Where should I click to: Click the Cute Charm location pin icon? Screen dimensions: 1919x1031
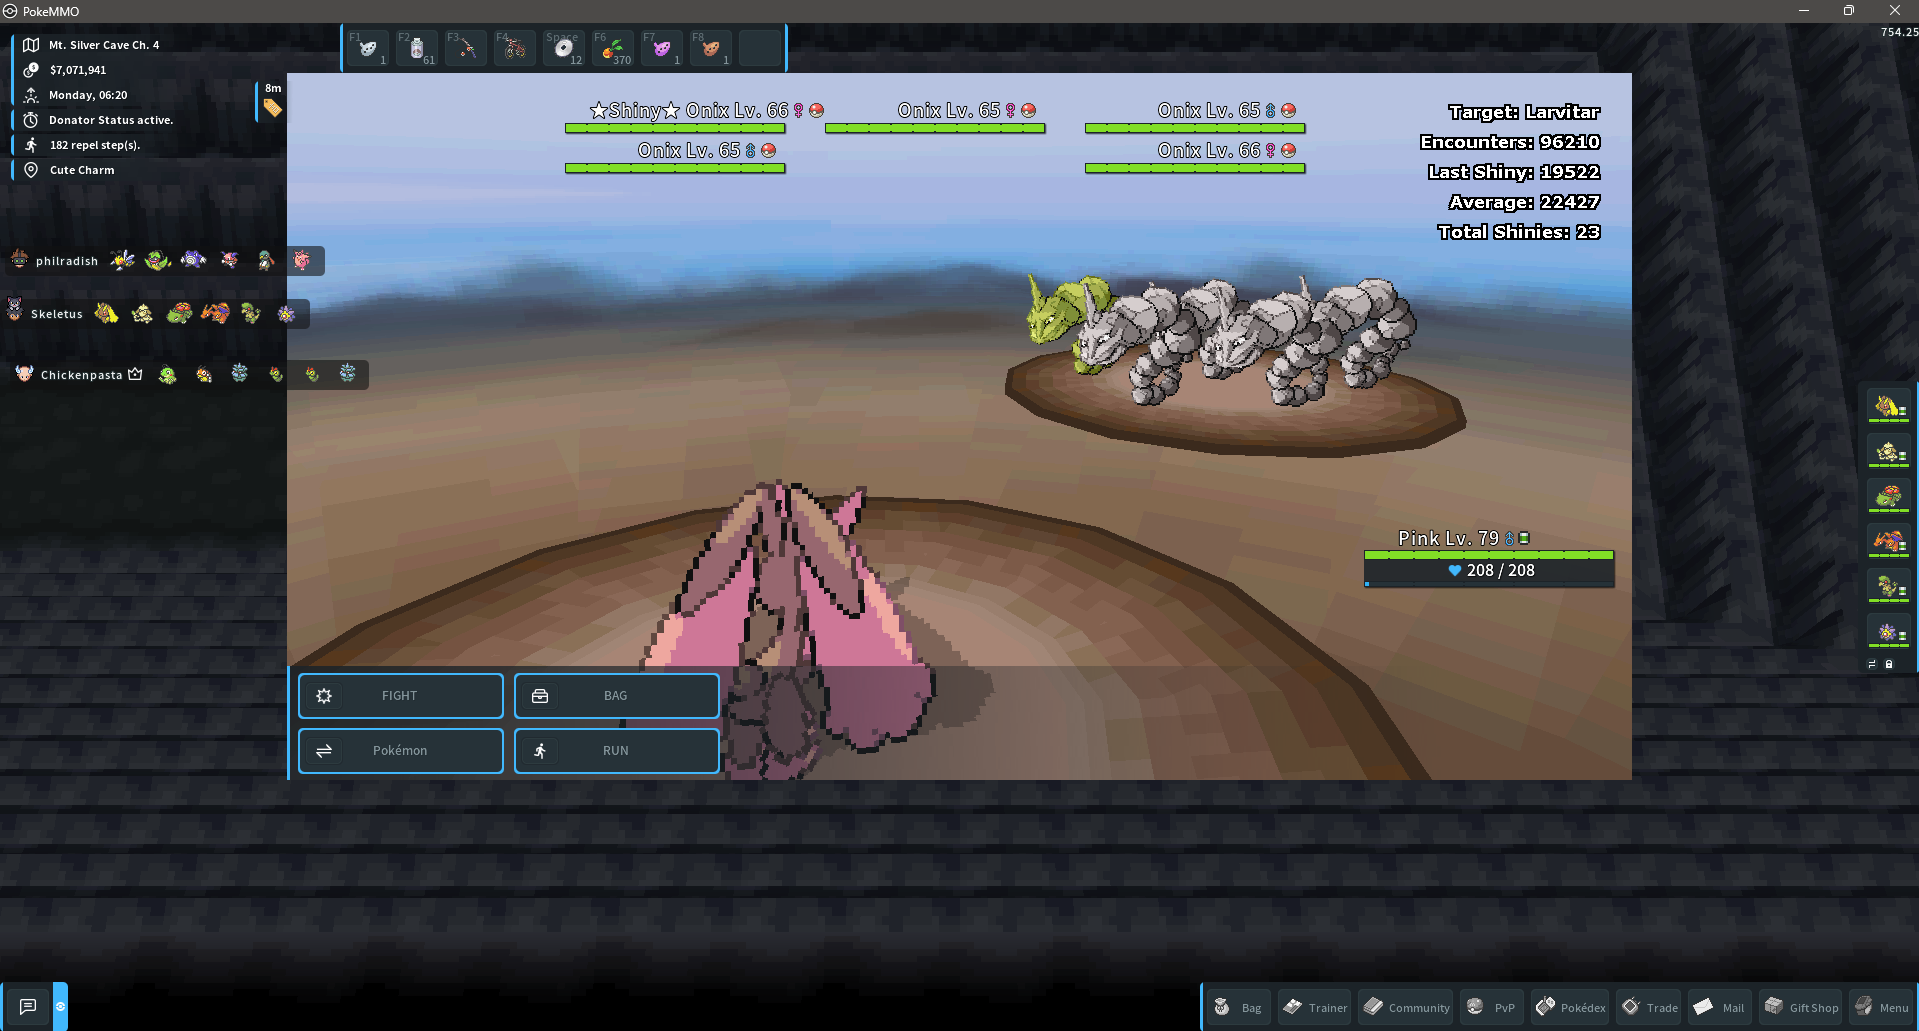pos(31,170)
